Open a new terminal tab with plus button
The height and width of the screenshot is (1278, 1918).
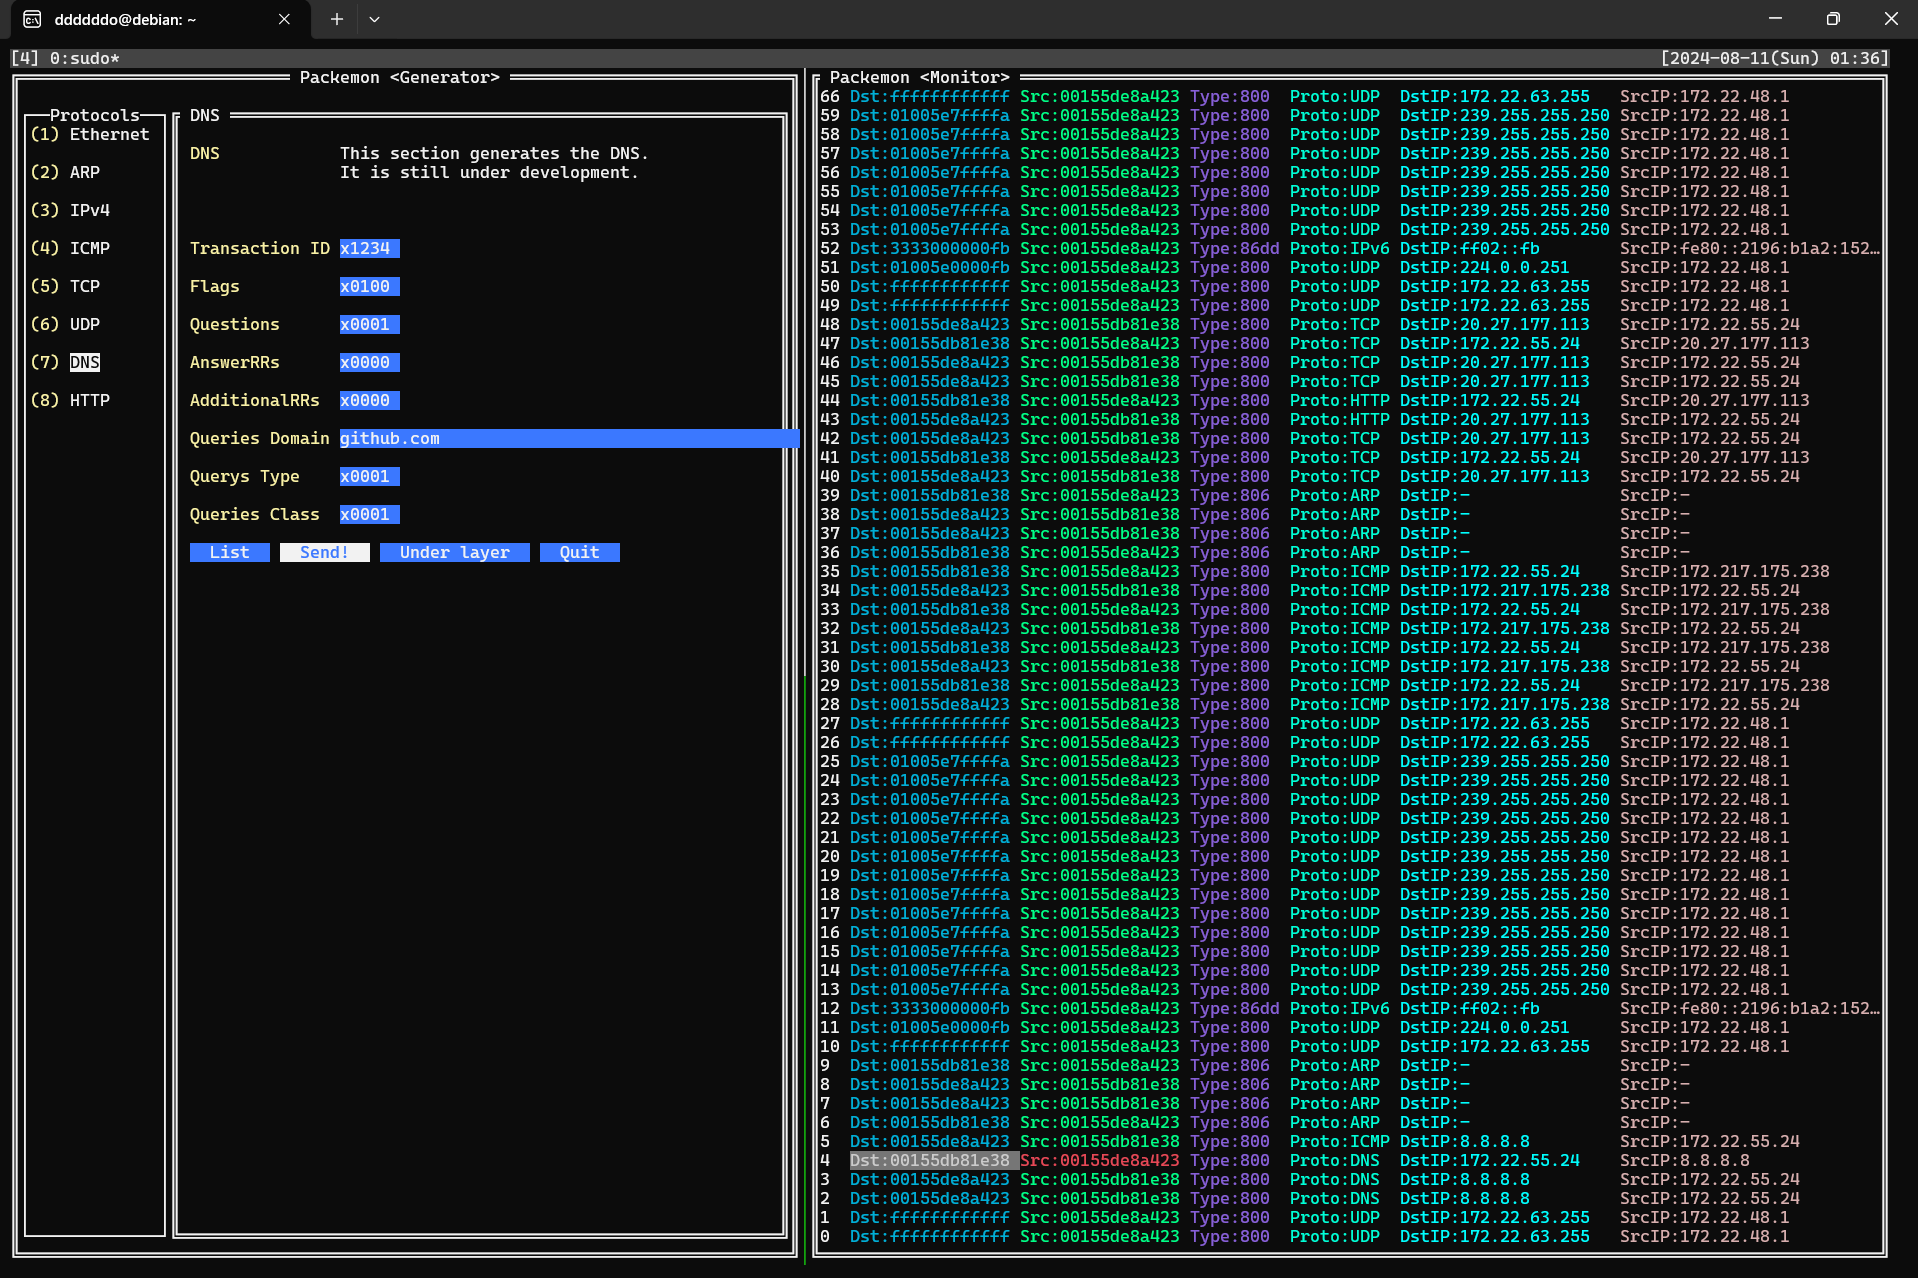pyautogui.click(x=337, y=19)
